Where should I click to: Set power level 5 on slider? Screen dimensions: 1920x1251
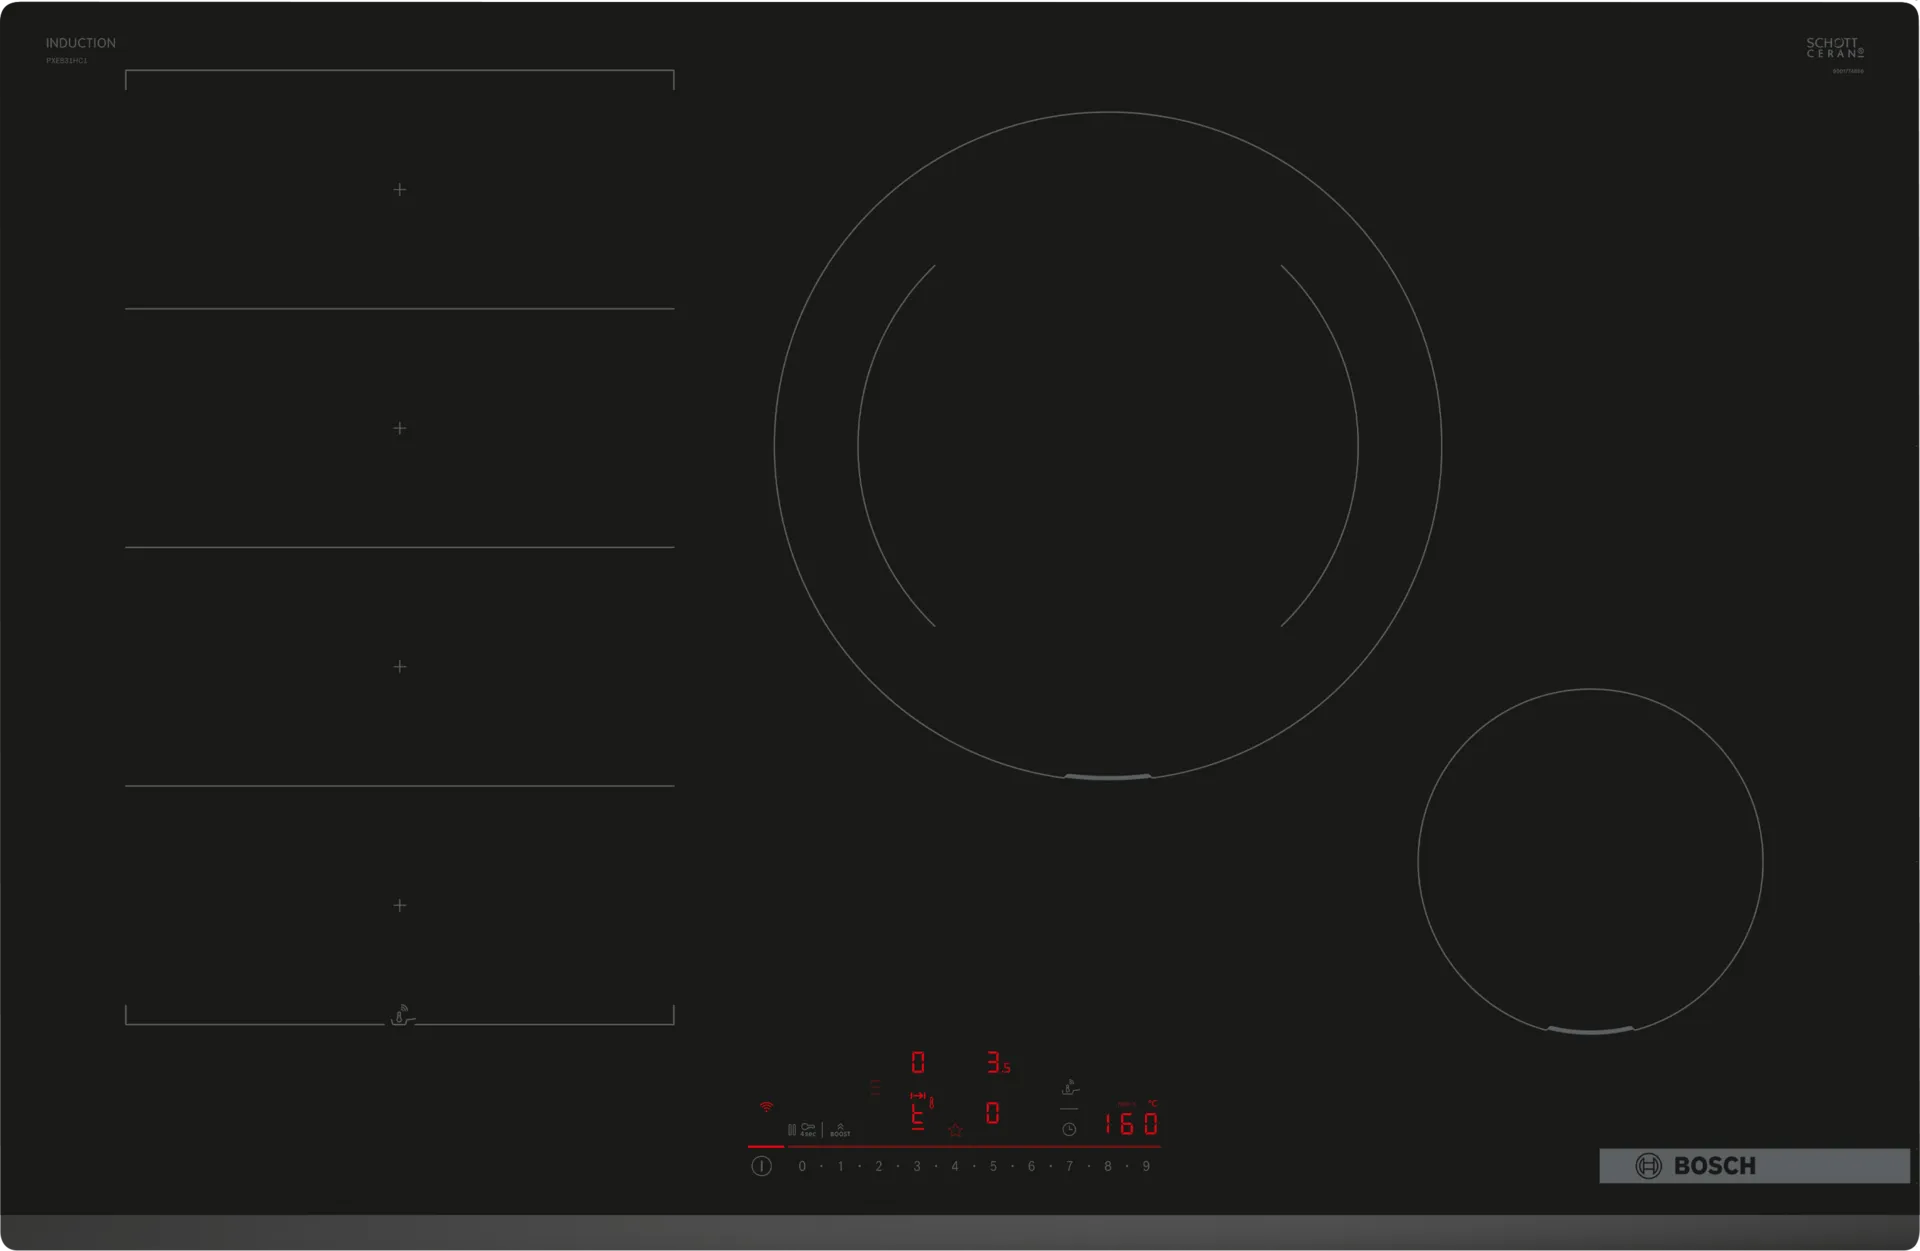pyautogui.click(x=993, y=1166)
